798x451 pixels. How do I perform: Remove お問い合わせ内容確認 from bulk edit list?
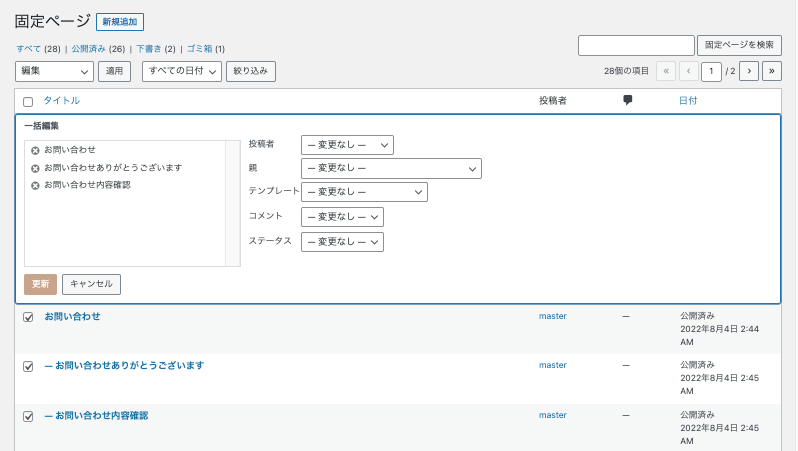(x=35, y=185)
